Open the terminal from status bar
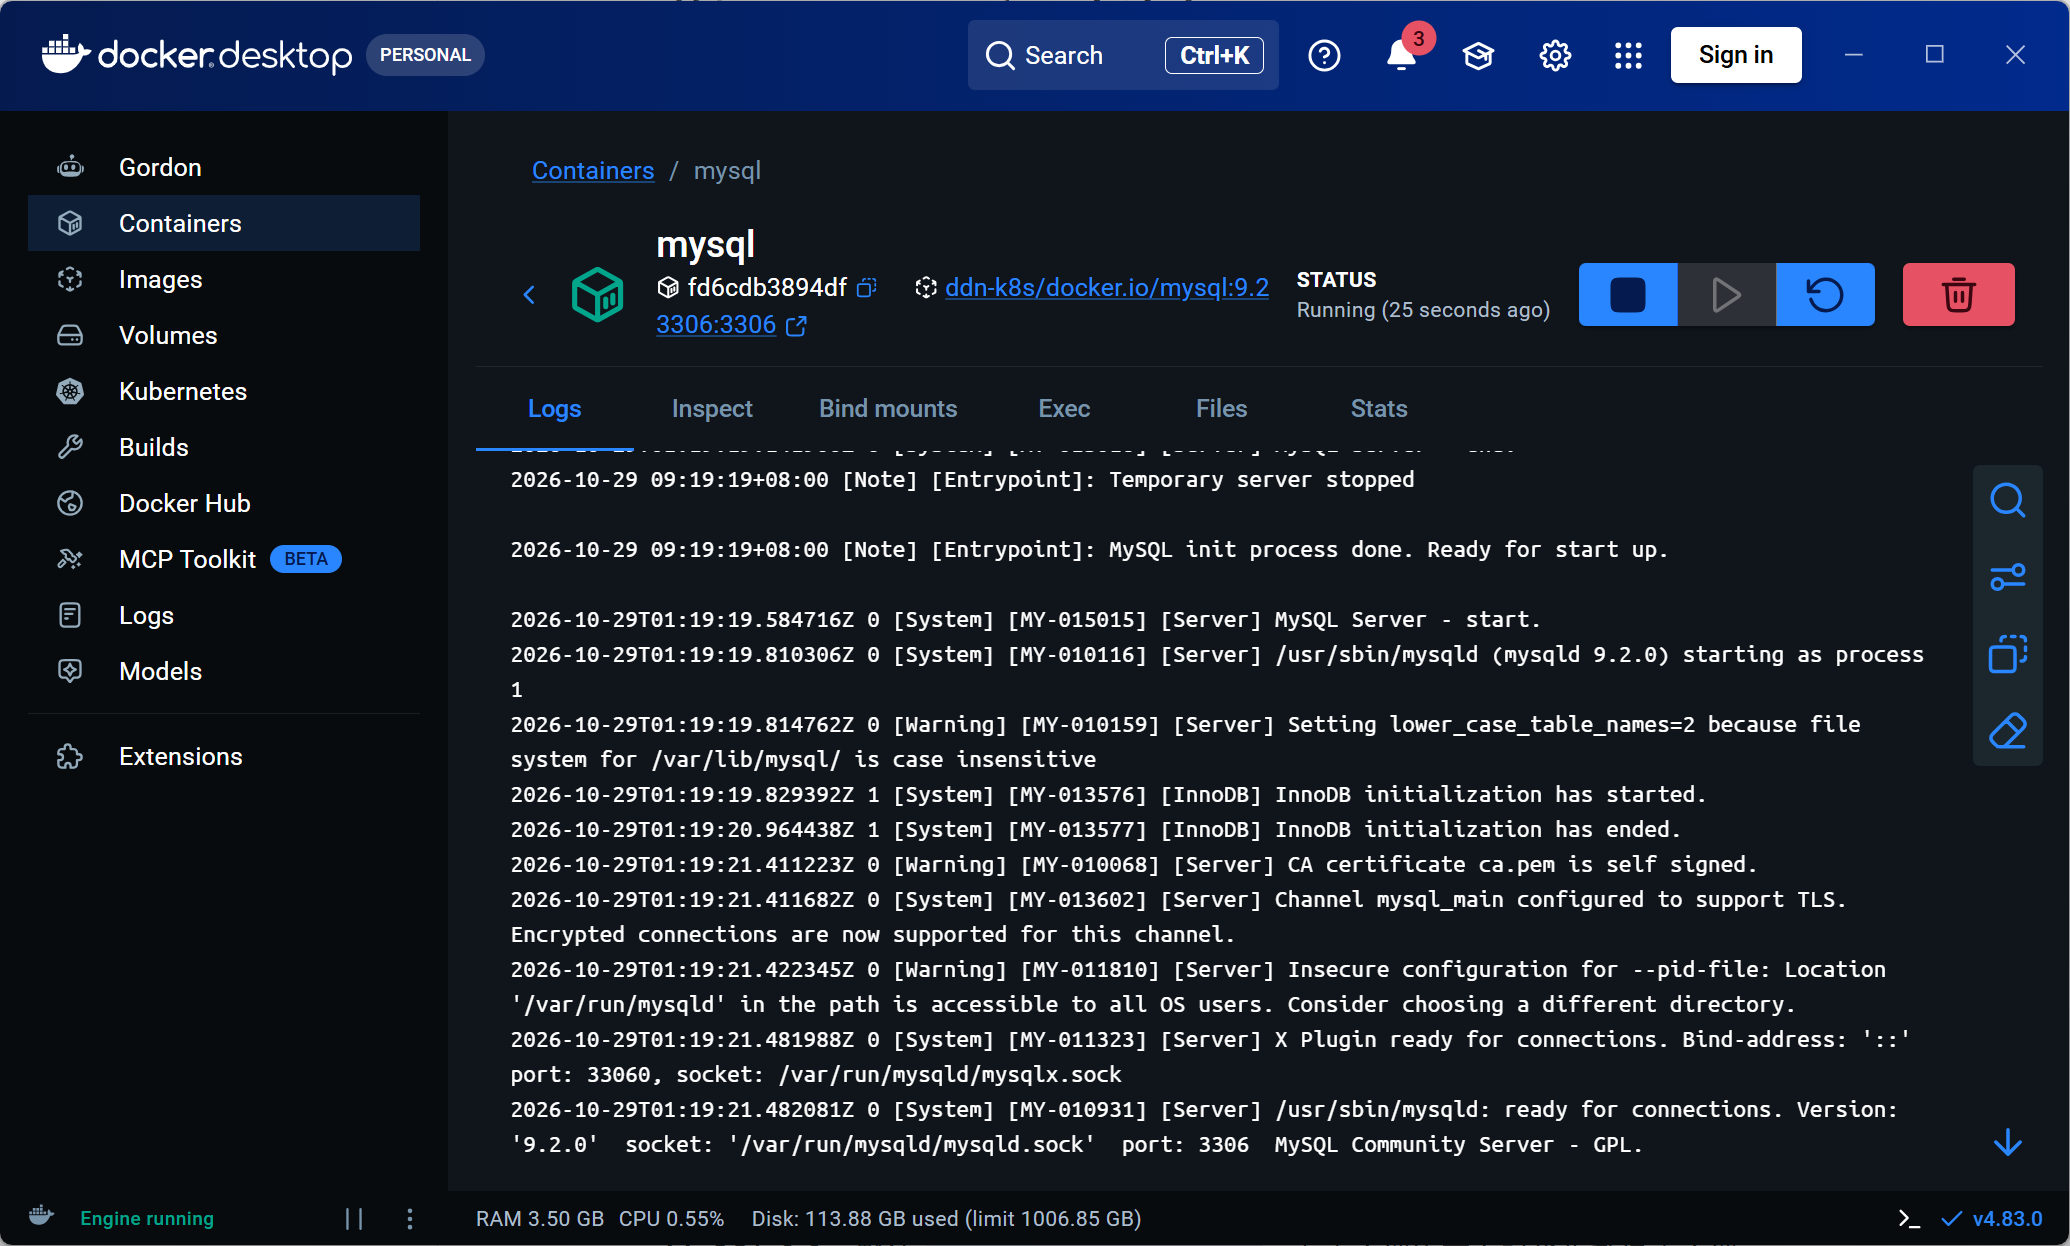Viewport: 2070px width, 1246px height. pyautogui.click(x=1909, y=1218)
